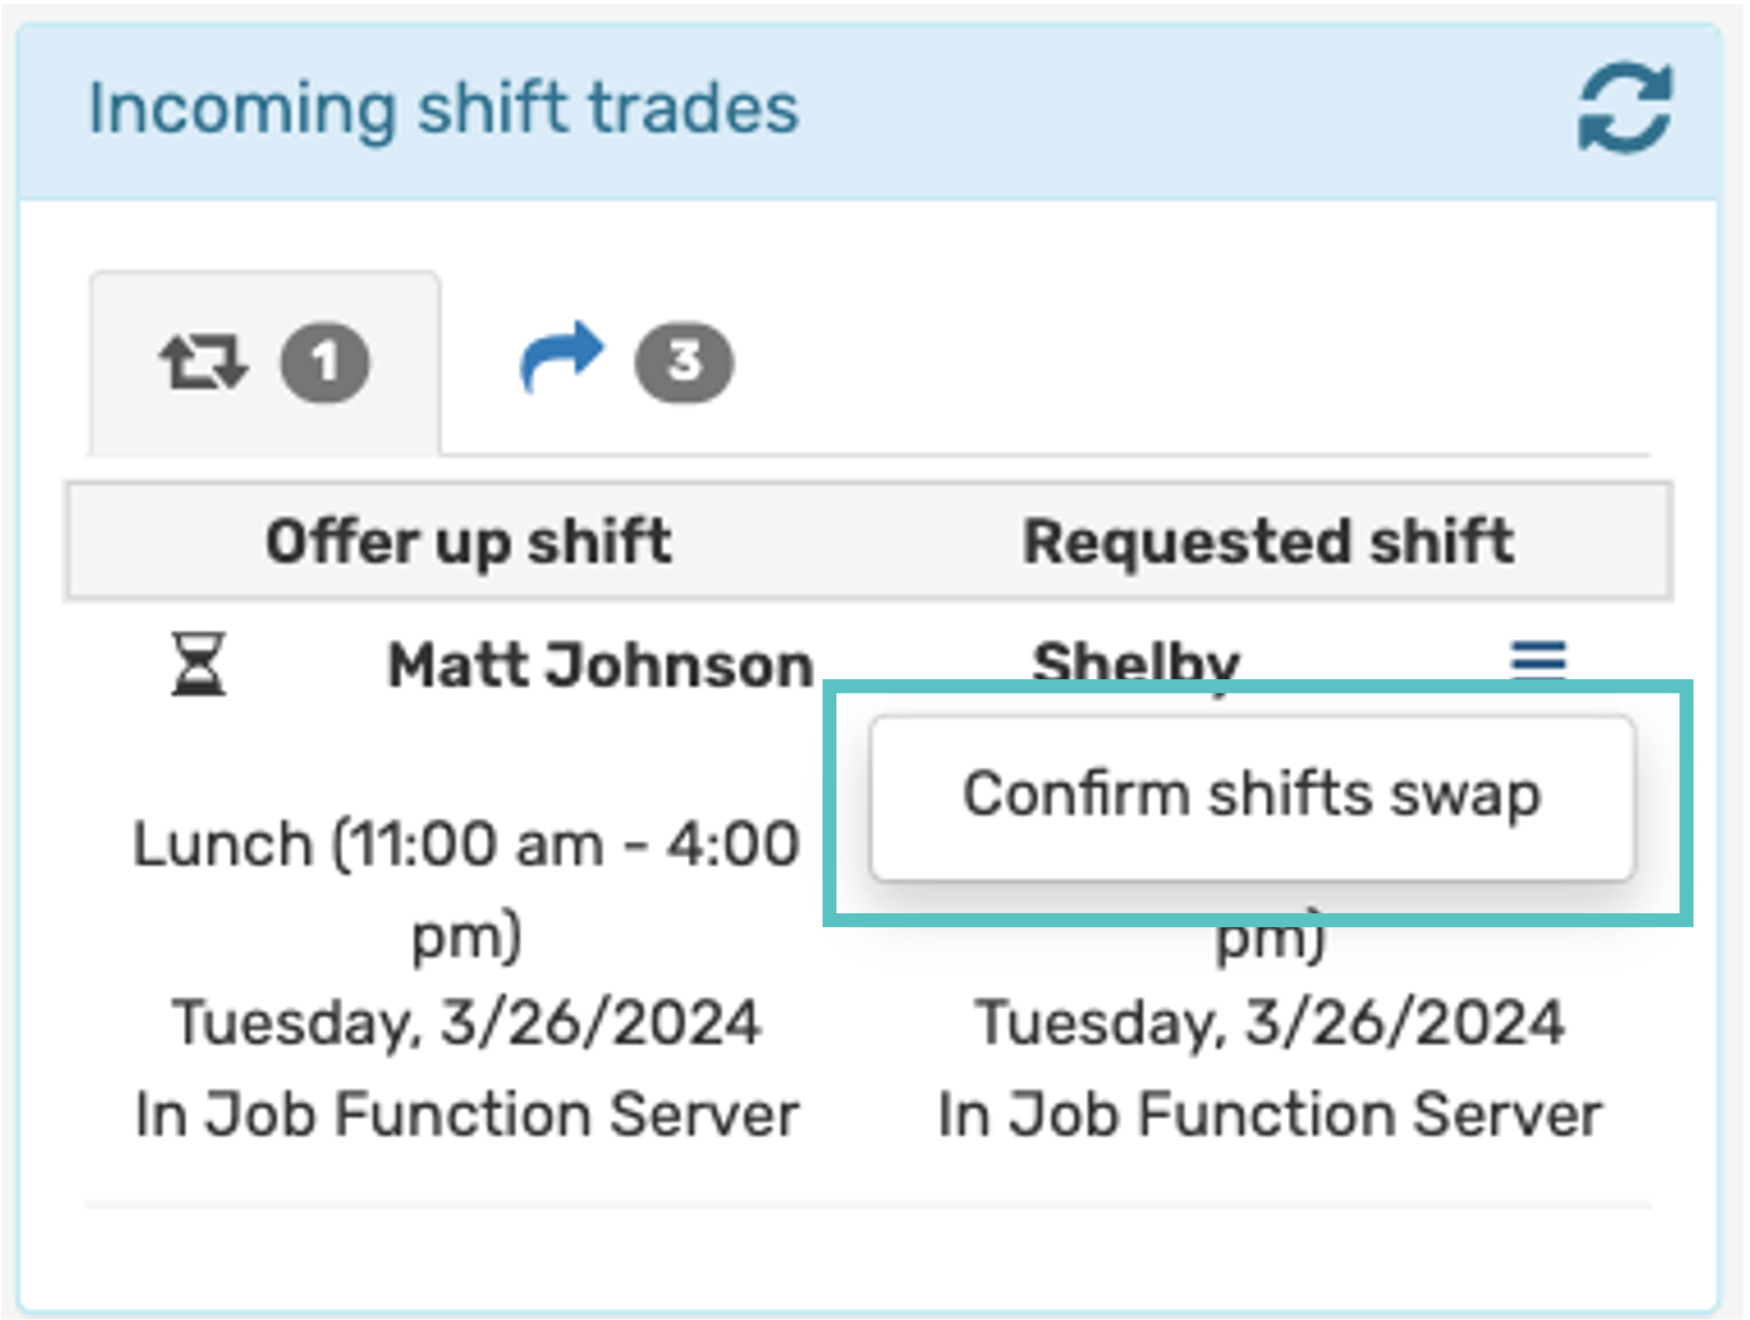Refresh the incoming shift trades list
Viewport: 1750px width, 1320px height.
point(1624,108)
